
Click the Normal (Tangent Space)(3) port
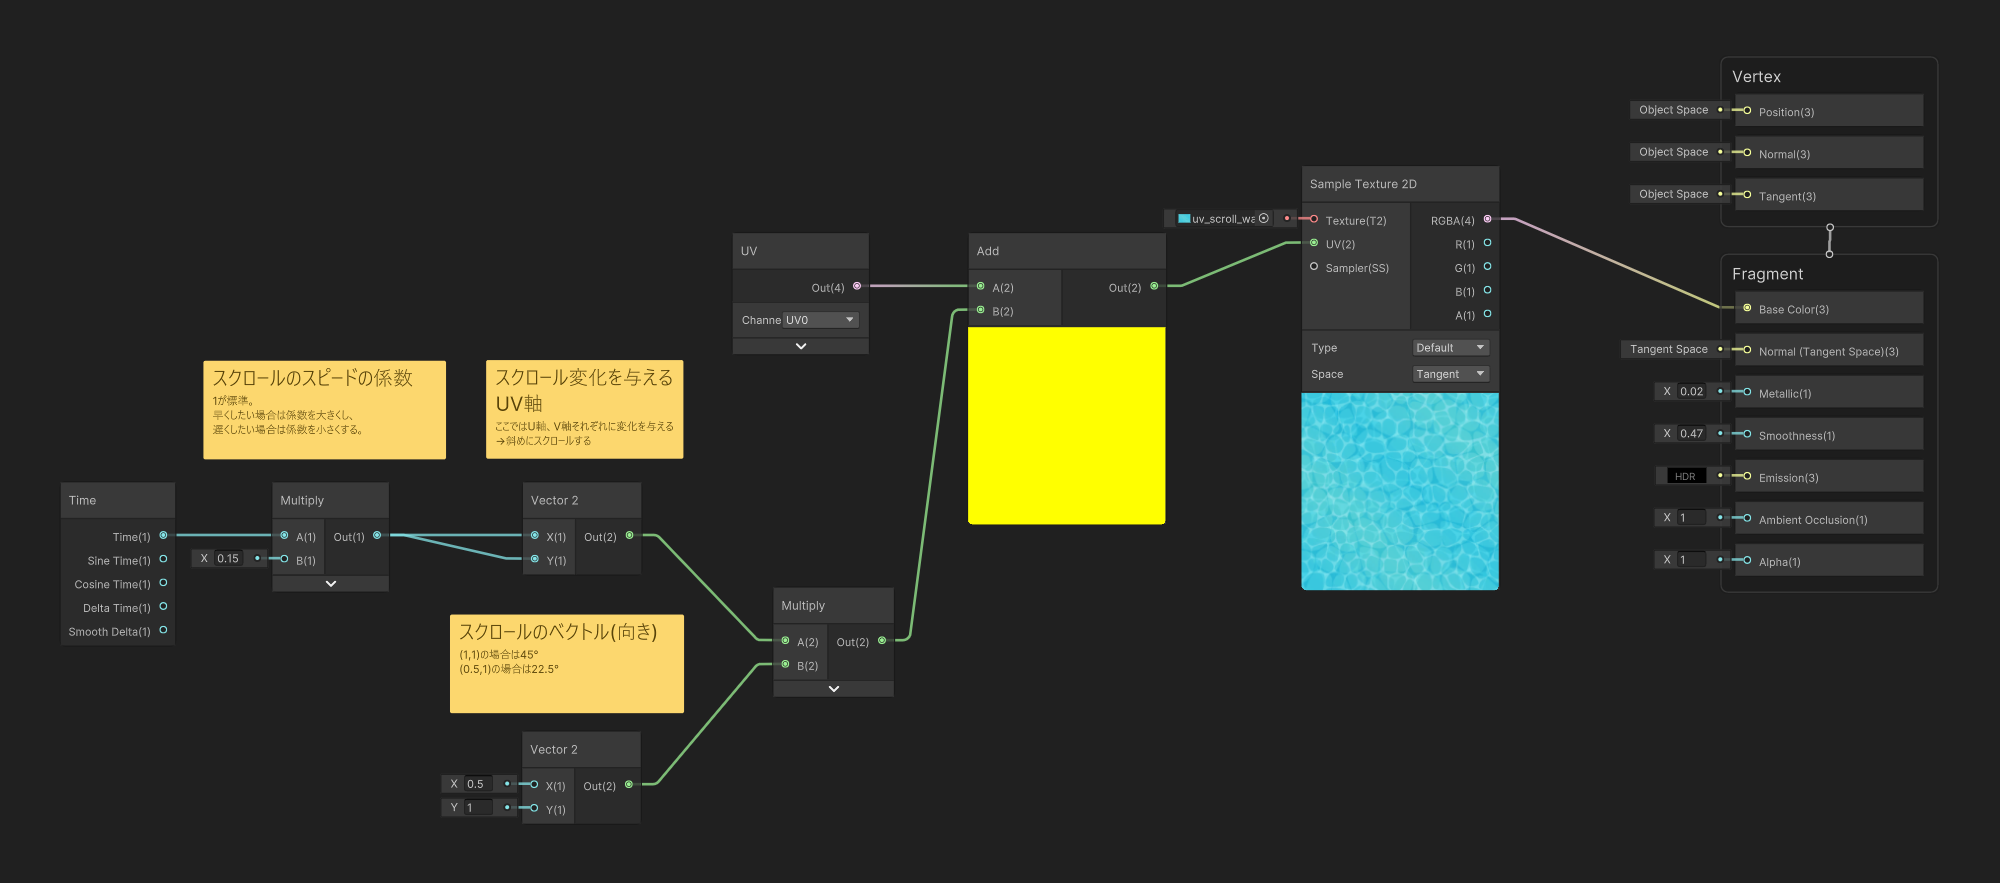[1747, 350]
